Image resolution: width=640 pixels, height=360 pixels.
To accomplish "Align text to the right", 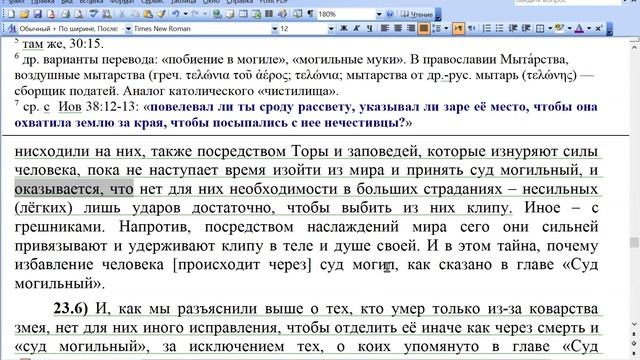I will coord(411,29).
